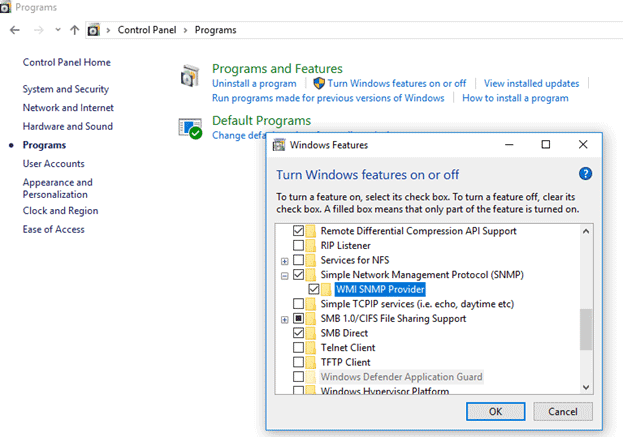Toggle SMB 1.0/CIFS File Sharing Support checkbox

pos(298,319)
